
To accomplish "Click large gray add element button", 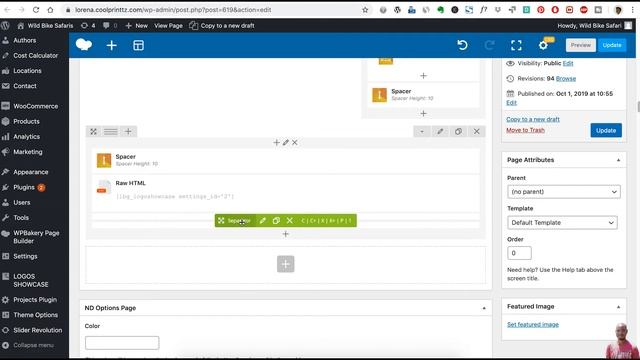I will tap(286, 264).
